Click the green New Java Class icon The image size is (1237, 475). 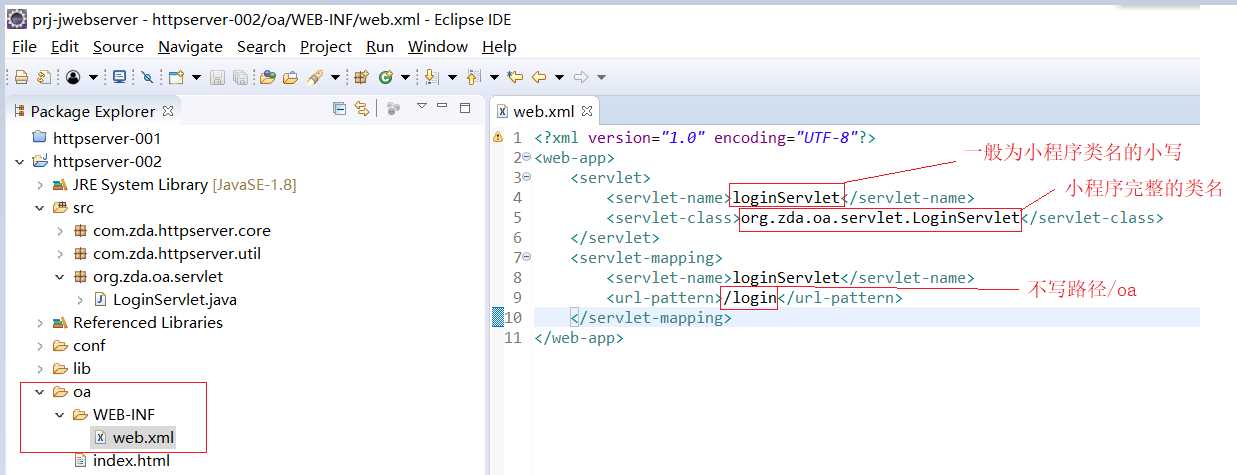(x=385, y=77)
